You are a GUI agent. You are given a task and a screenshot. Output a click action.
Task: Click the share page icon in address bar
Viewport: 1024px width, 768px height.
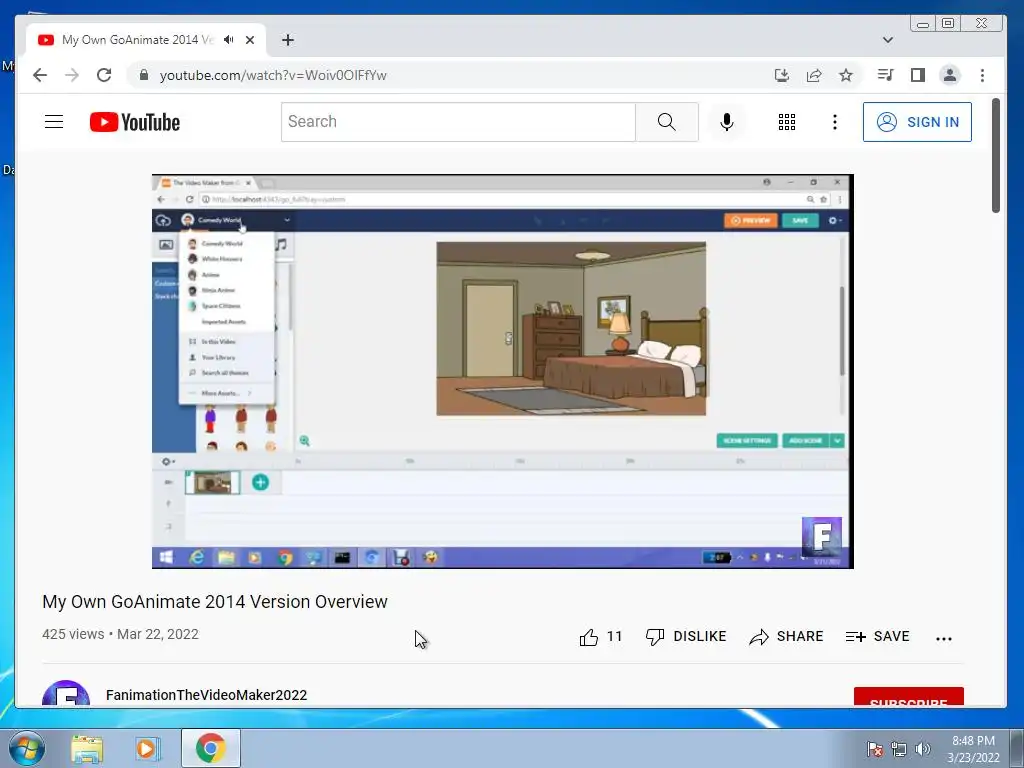click(814, 75)
